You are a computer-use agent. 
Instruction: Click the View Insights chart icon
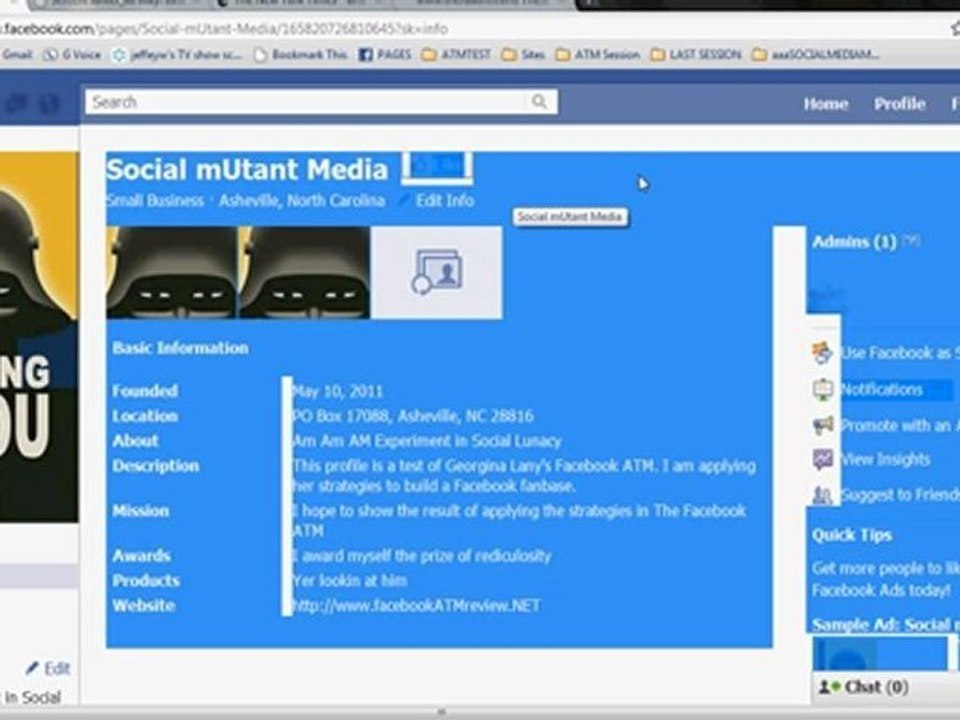[822, 459]
